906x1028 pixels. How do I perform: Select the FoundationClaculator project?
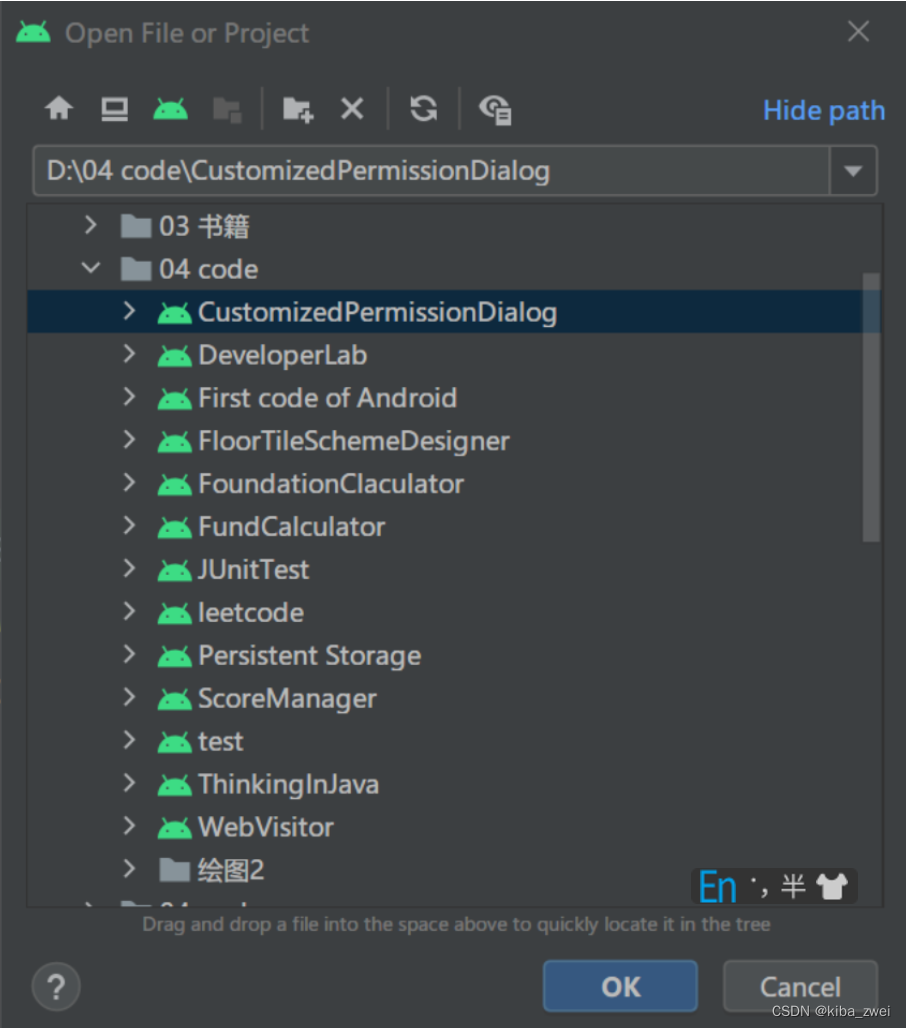click(331, 484)
